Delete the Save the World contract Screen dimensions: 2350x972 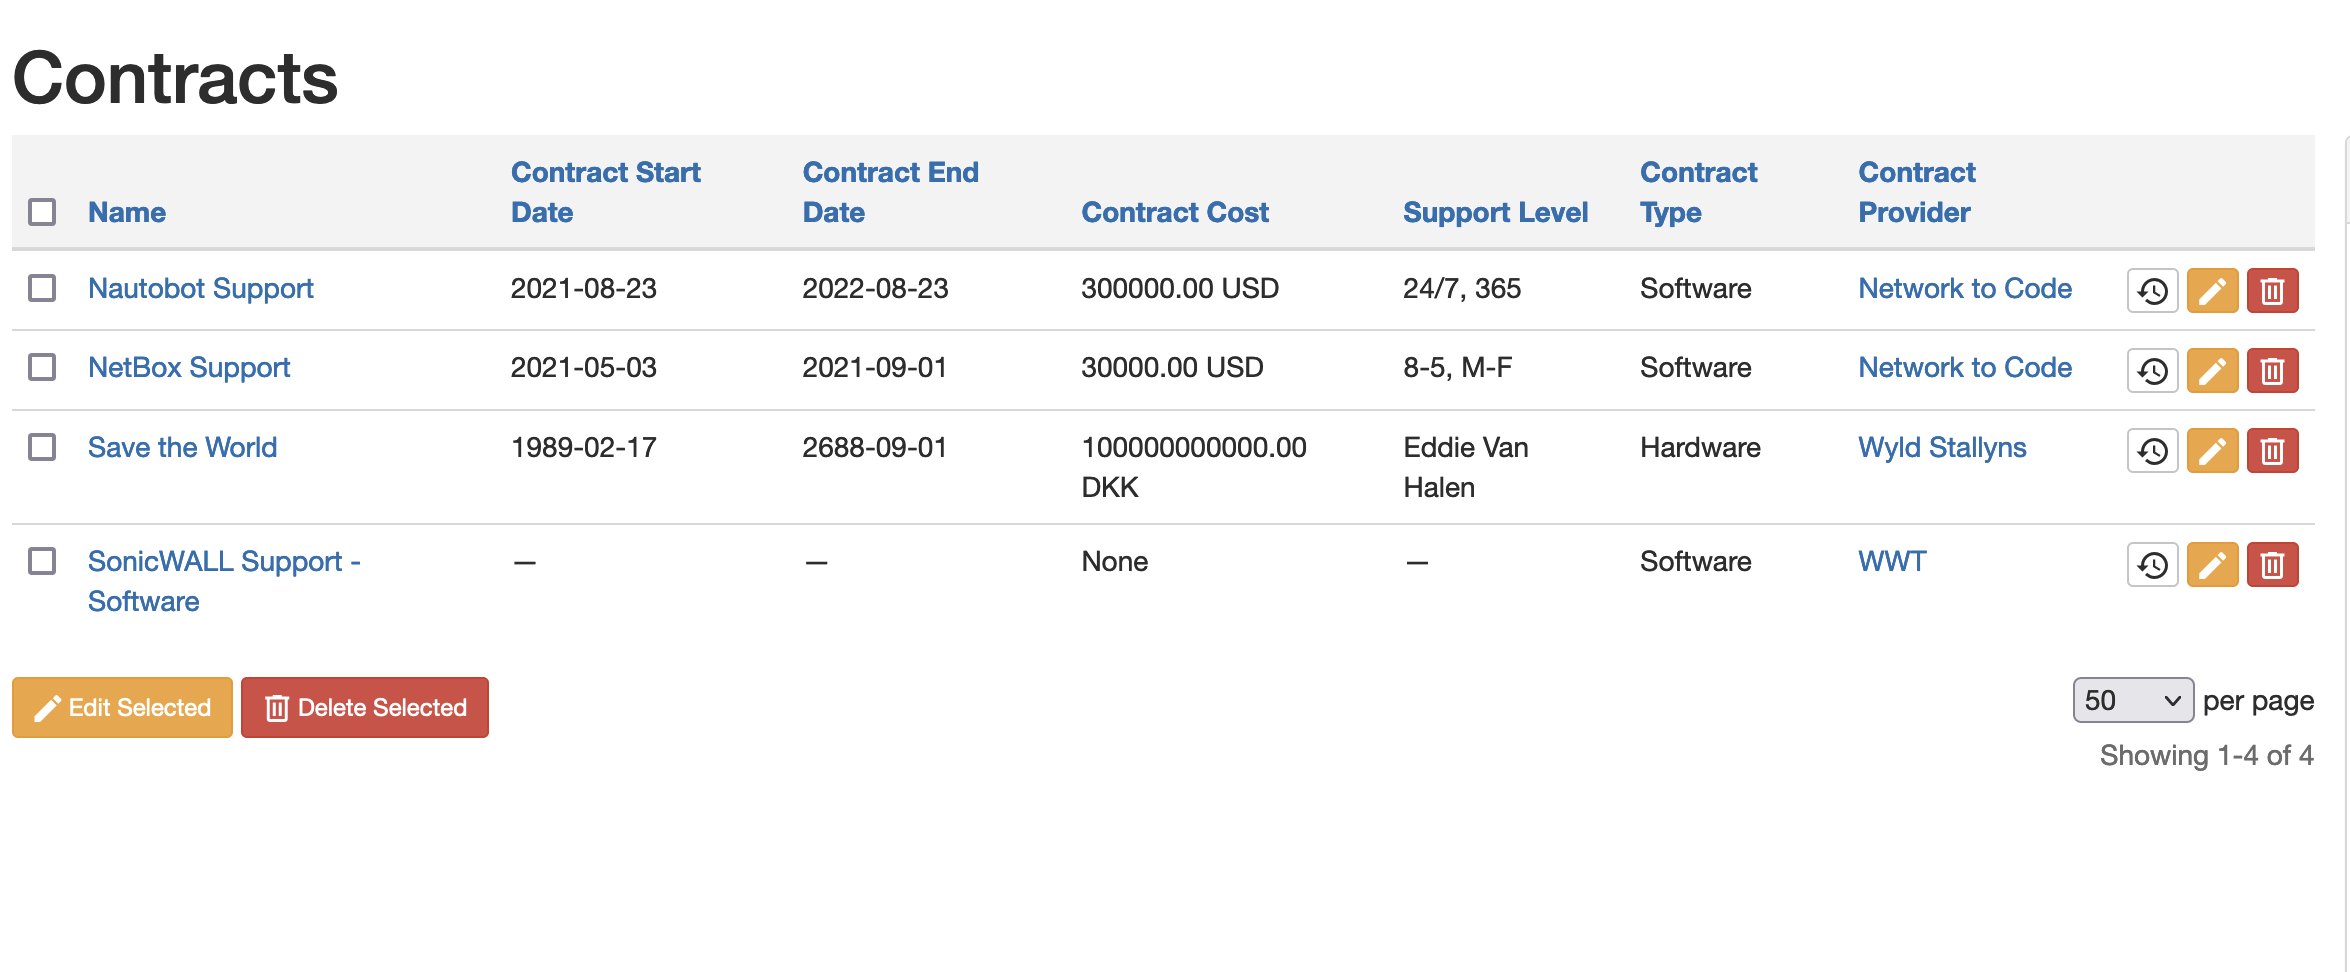tap(2272, 451)
